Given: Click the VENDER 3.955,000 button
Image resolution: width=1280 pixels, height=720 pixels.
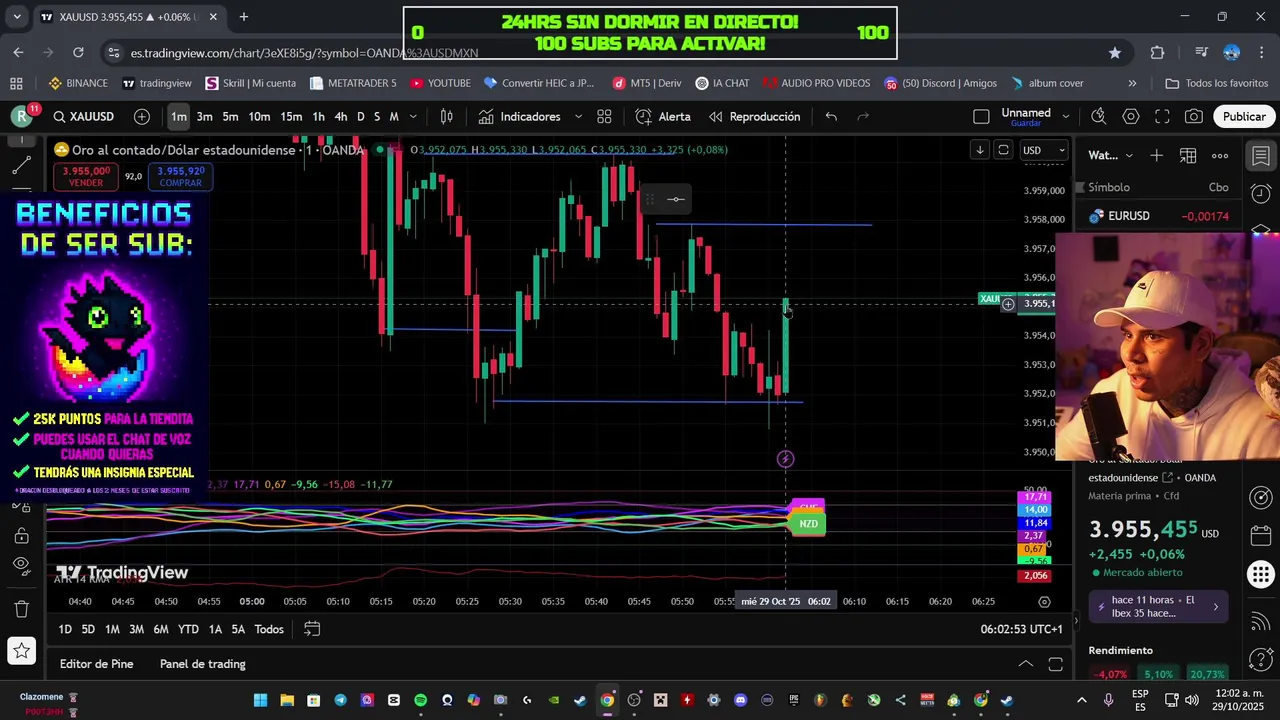Looking at the screenshot, I should (86, 177).
